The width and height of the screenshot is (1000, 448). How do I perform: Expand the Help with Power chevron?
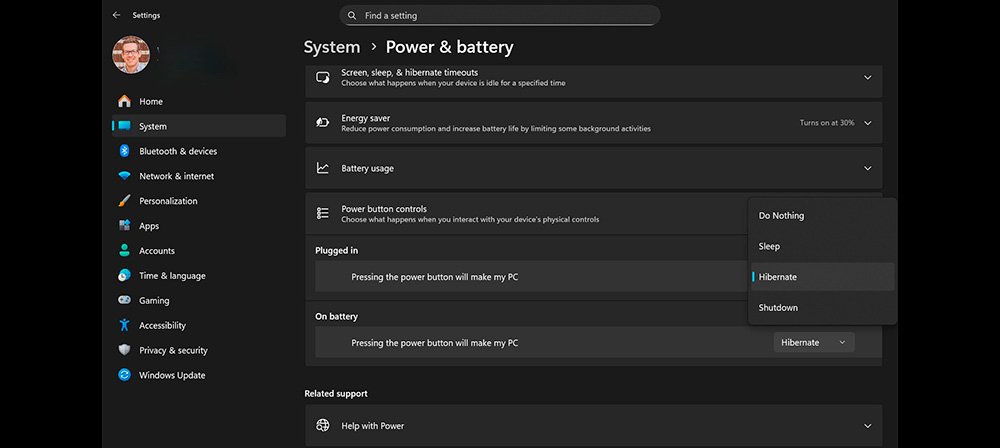point(867,426)
